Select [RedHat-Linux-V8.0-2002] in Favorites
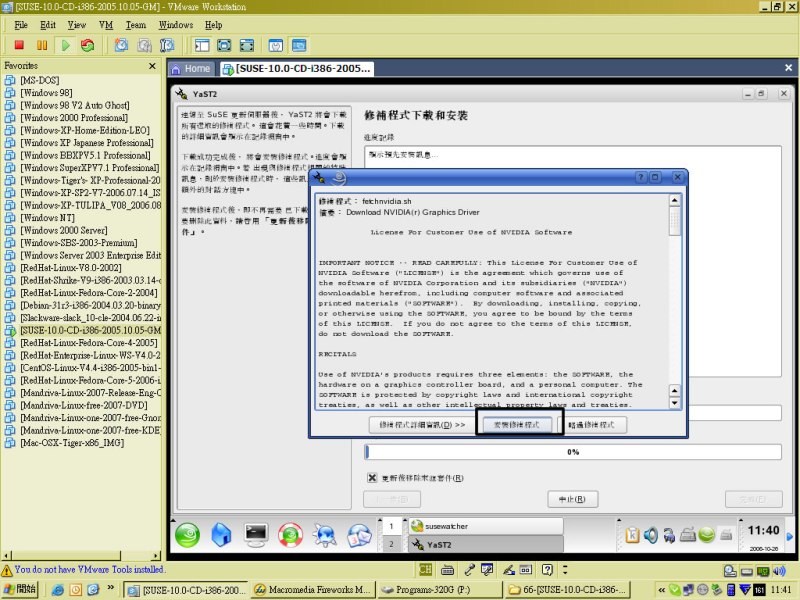This screenshot has height=600, width=800. pyautogui.click(x=70, y=268)
